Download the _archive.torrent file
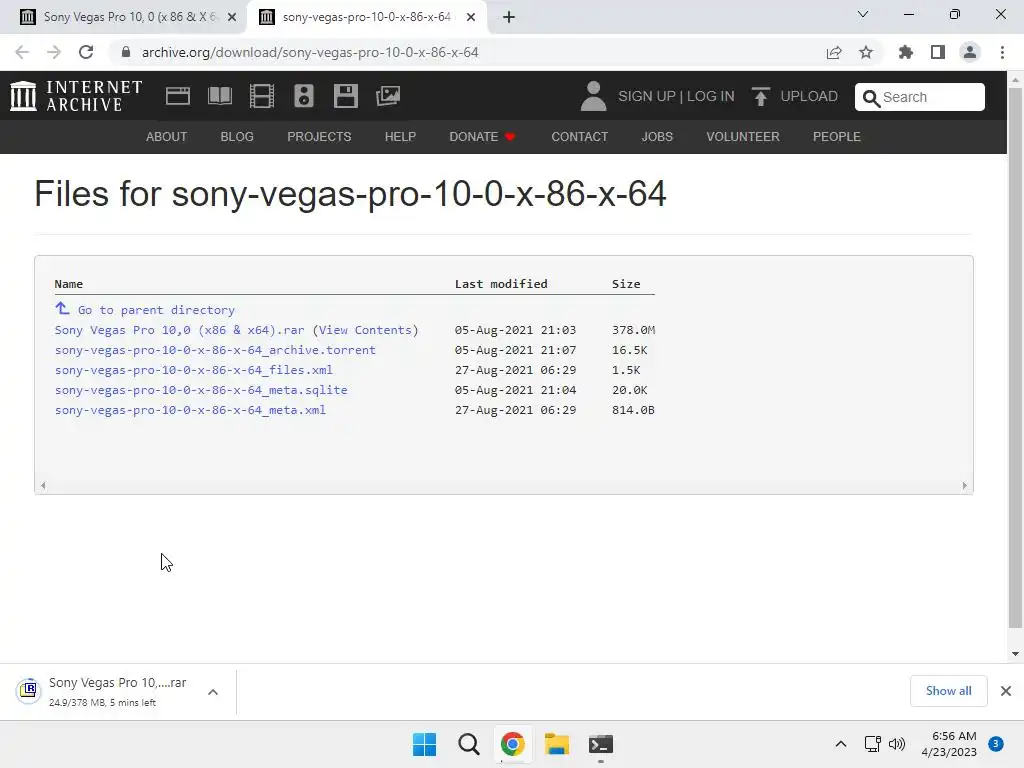1024x768 pixels. click(216, 349)
